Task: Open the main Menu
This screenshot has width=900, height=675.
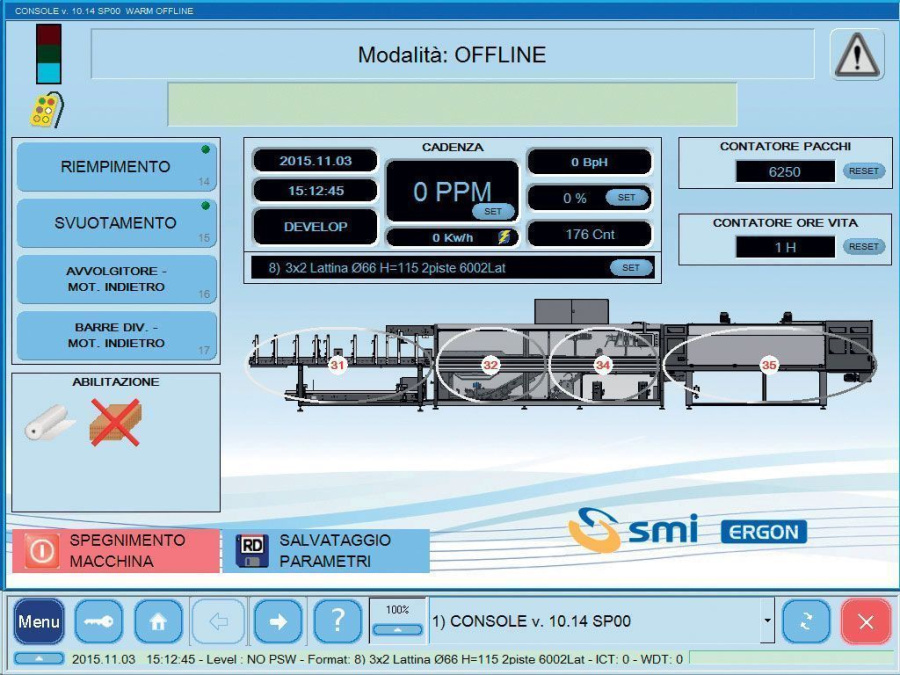Action: pos(39,622)
